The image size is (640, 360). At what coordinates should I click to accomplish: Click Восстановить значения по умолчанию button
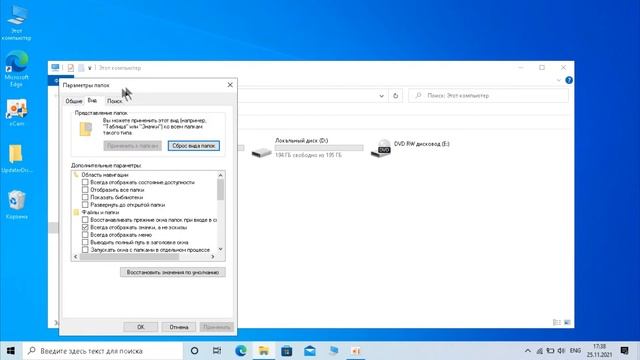click(173, 272)
